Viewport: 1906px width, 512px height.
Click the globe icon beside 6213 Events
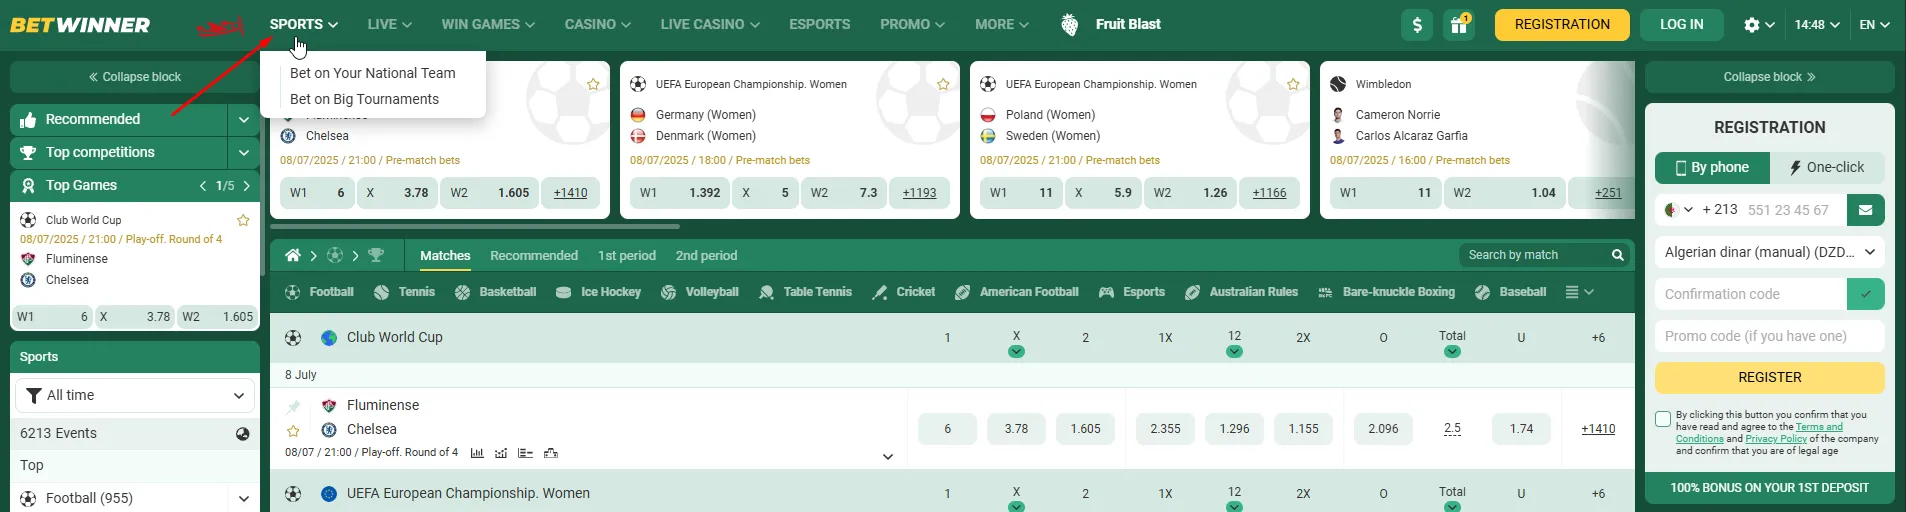(242, 434)
